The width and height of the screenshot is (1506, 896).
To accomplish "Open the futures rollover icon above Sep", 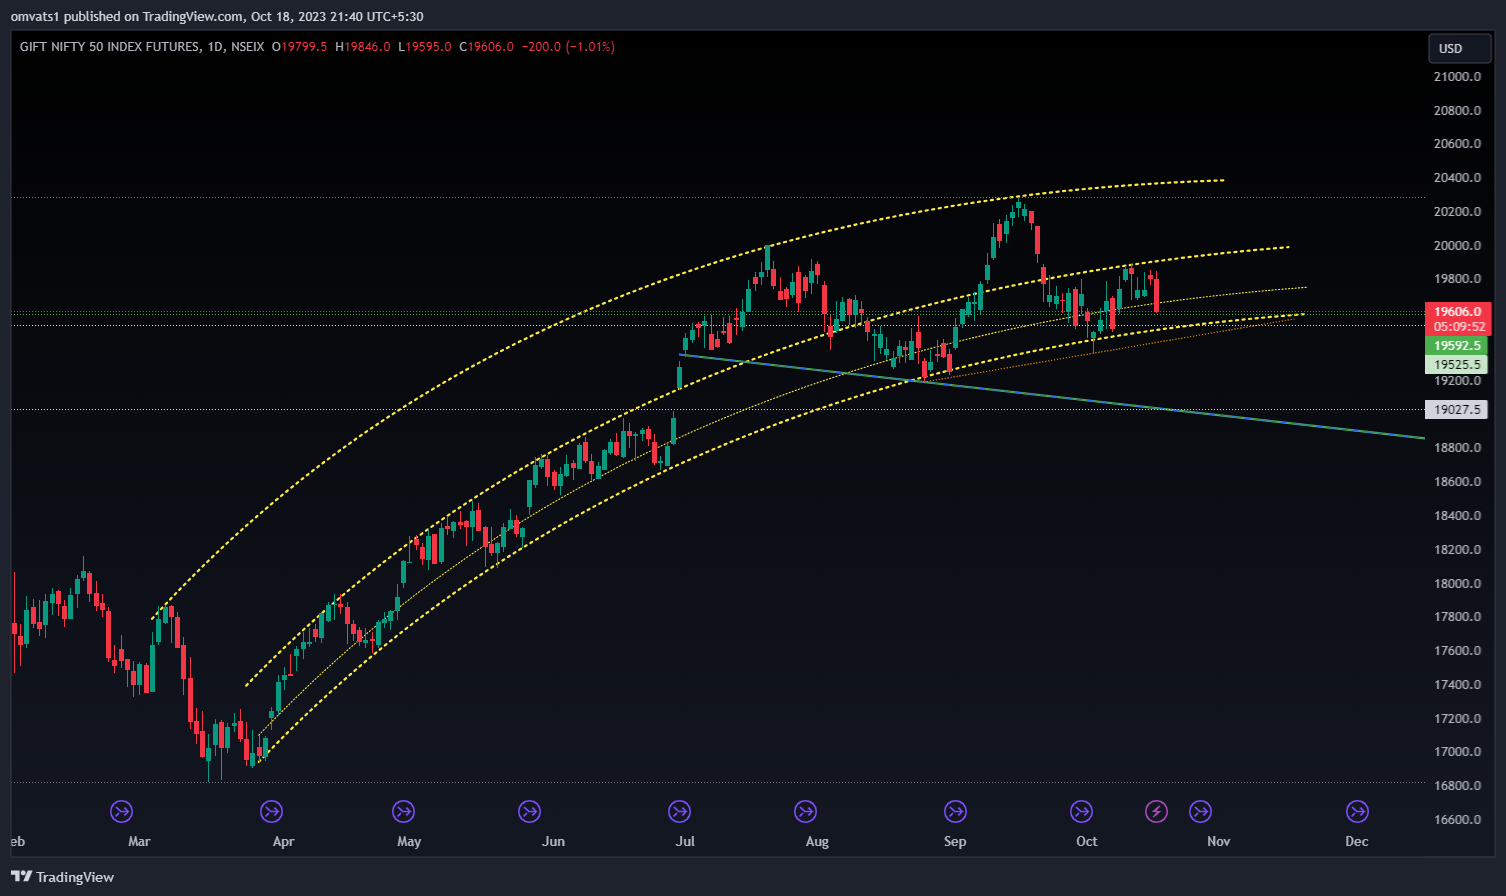I will (955, 811).
